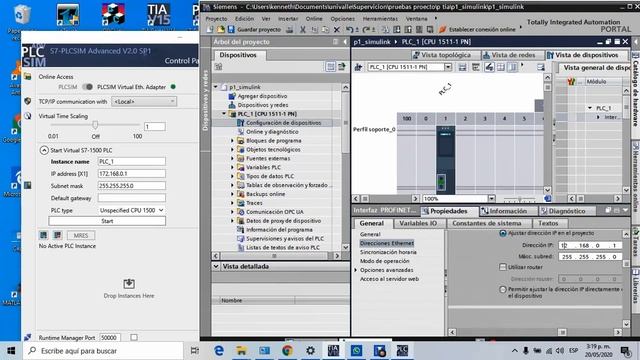Collapse Start Virtual S7-1500 PLC section
640x360 pixels.
tap(44, 150)
